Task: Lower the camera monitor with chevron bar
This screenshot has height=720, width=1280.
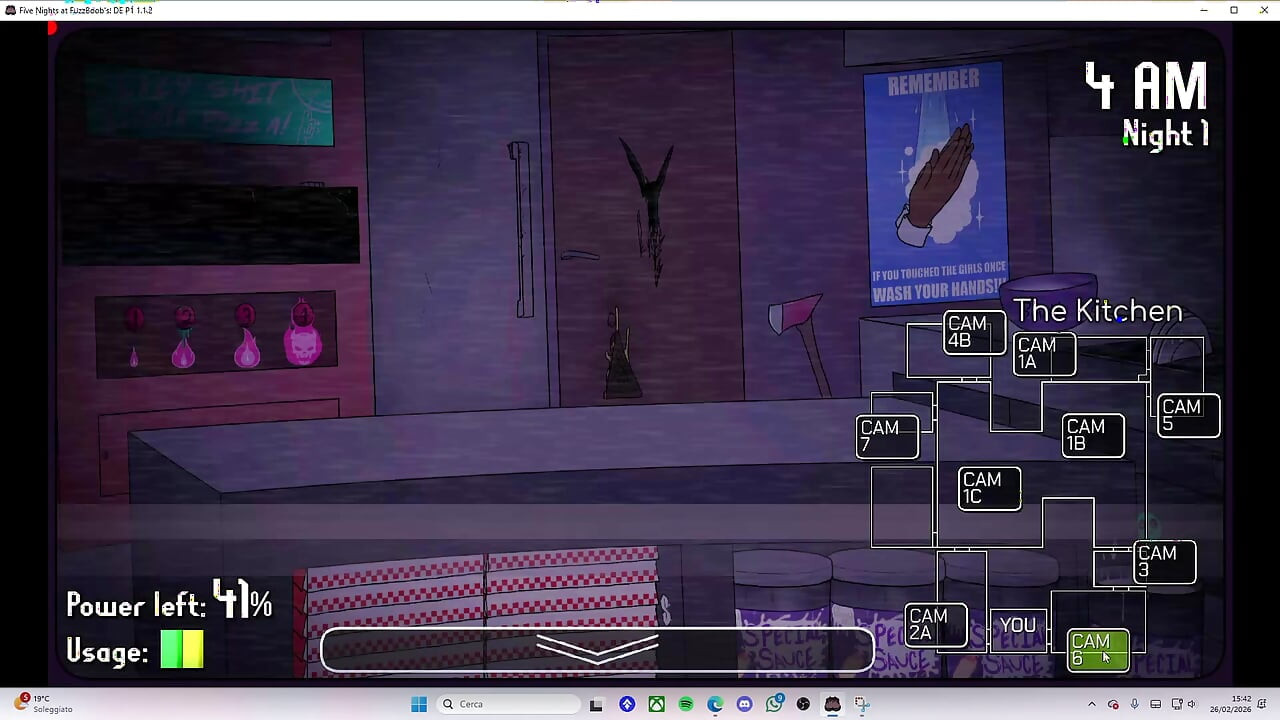Action: [x=597, y=649]
